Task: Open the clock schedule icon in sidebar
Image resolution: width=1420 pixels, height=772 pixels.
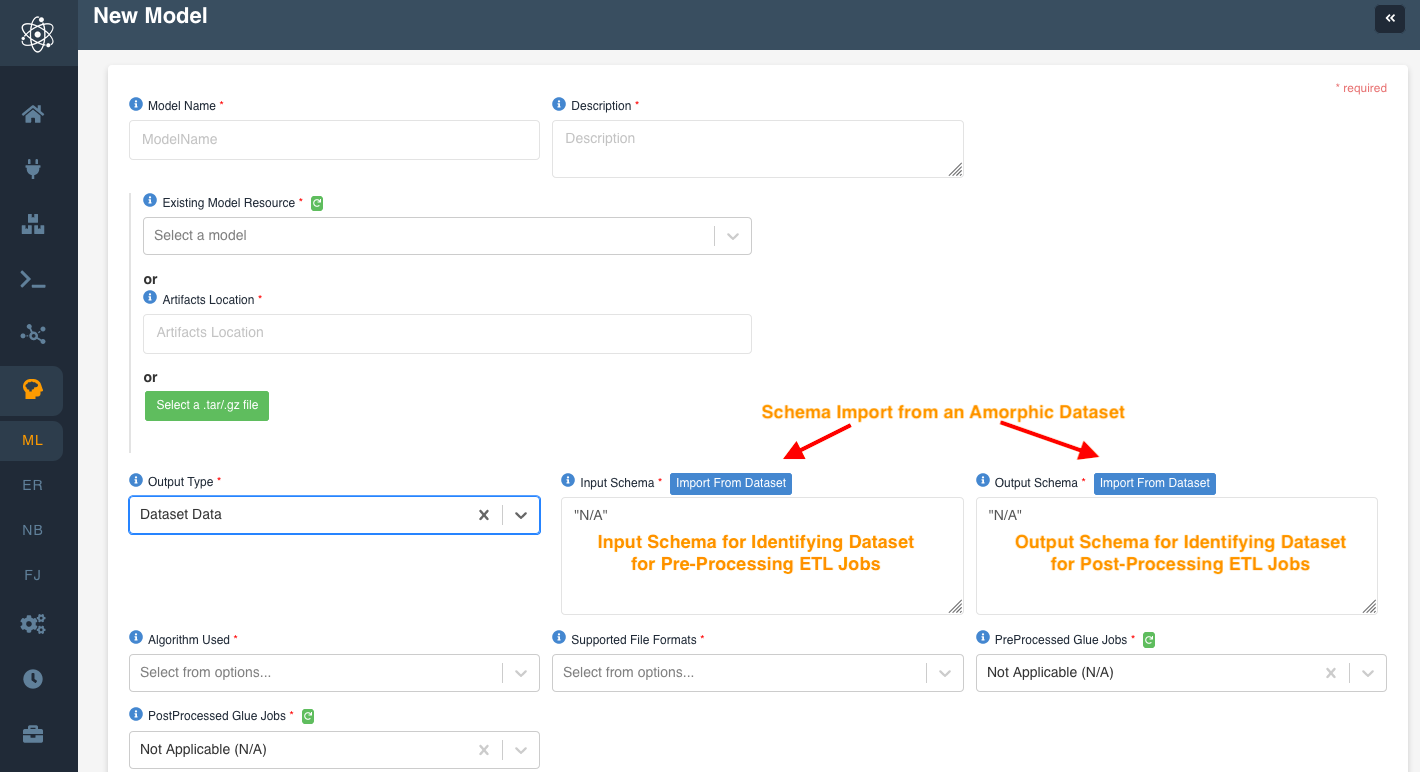Action: click(x=33, y=679)
